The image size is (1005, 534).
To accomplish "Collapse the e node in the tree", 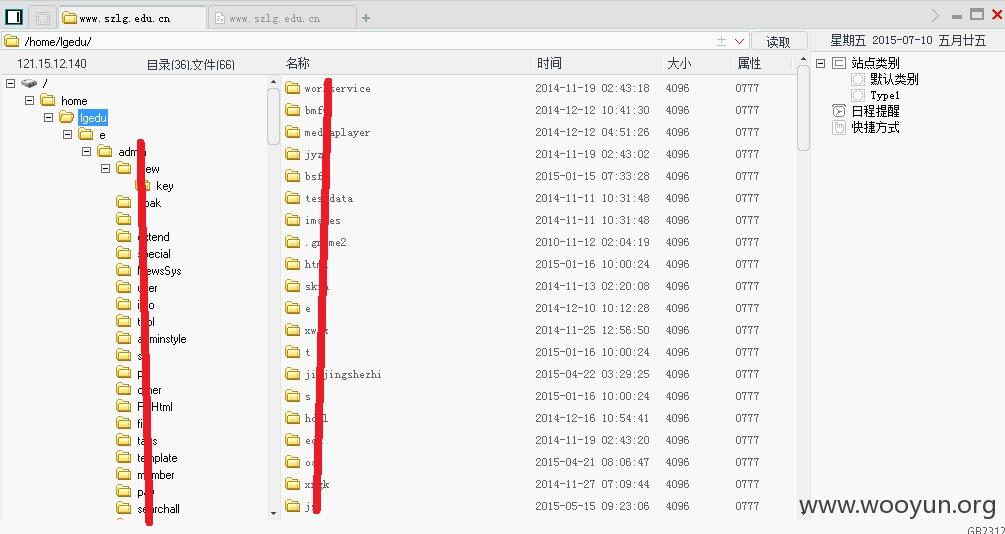I will coord(67,135).
